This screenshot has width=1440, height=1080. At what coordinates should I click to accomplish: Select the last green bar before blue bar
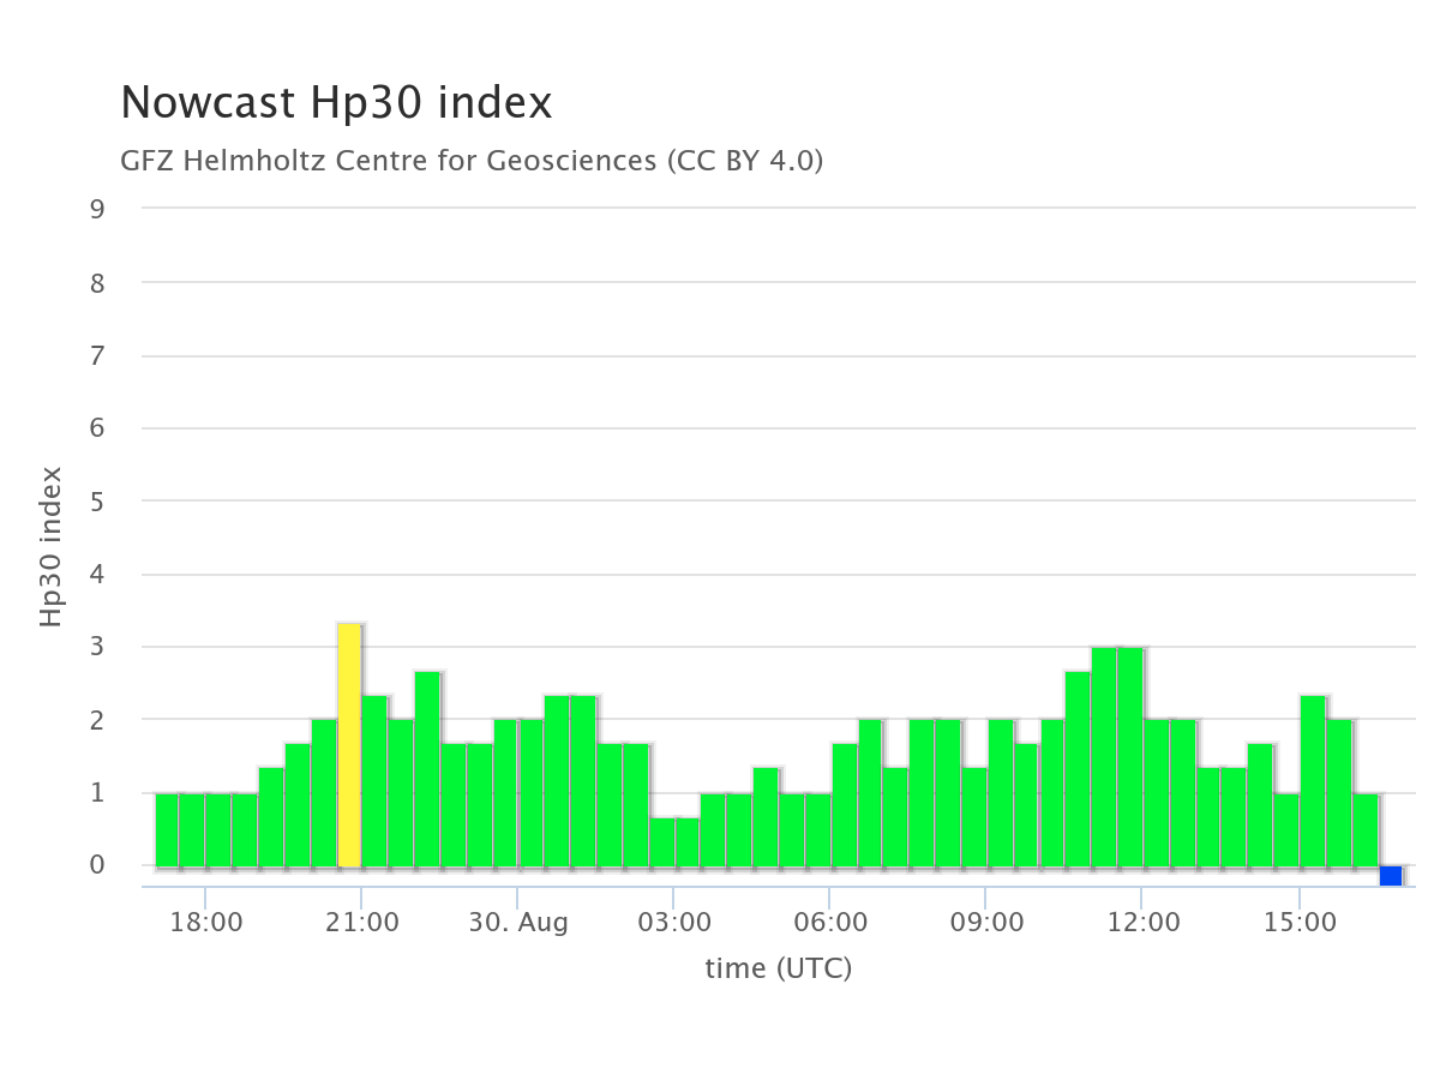[1365, 830]
